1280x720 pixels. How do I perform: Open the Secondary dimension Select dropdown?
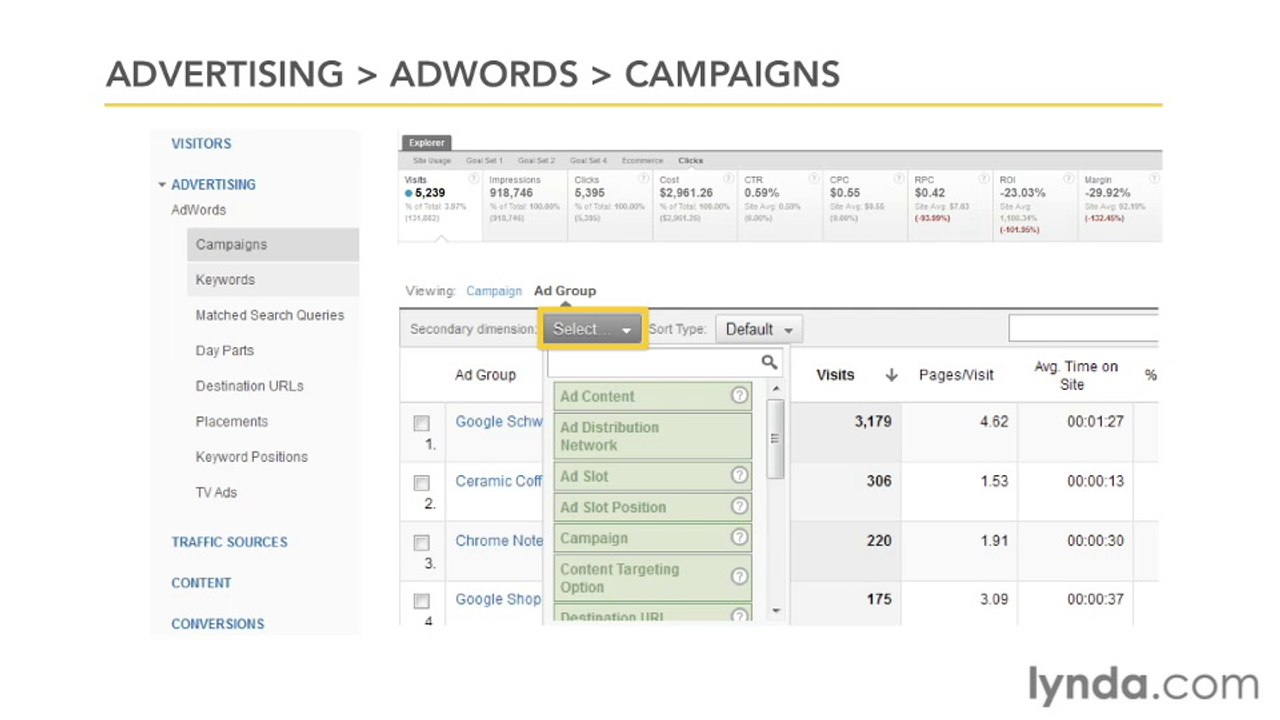coord(593,329)
